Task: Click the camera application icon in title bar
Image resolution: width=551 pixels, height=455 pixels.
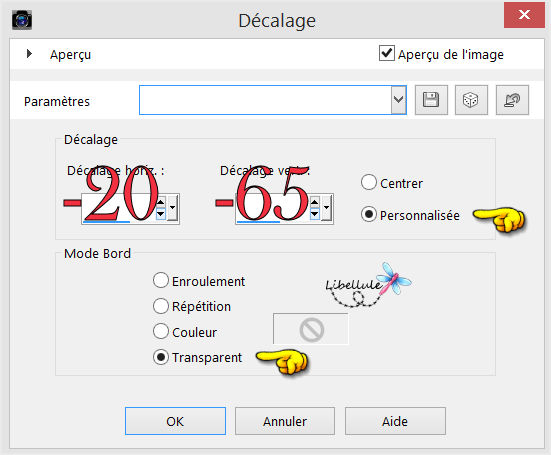Action: point(22,20)
